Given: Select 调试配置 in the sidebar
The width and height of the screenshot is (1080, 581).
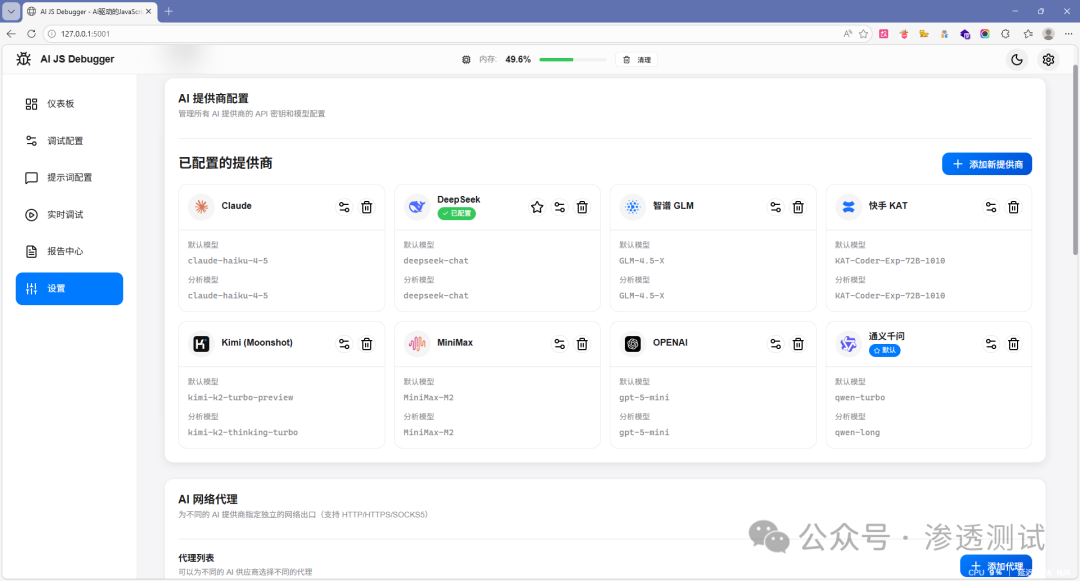Looking at the screenshot, I should 62,140.
